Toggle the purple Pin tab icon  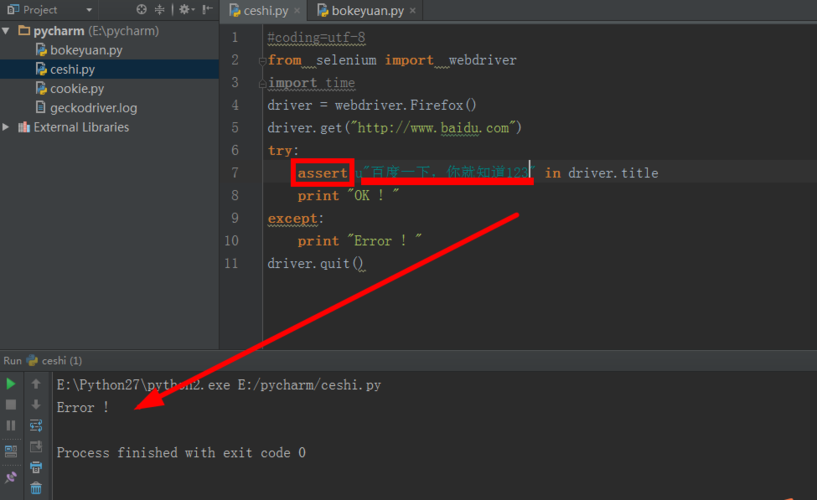(10, 477)
